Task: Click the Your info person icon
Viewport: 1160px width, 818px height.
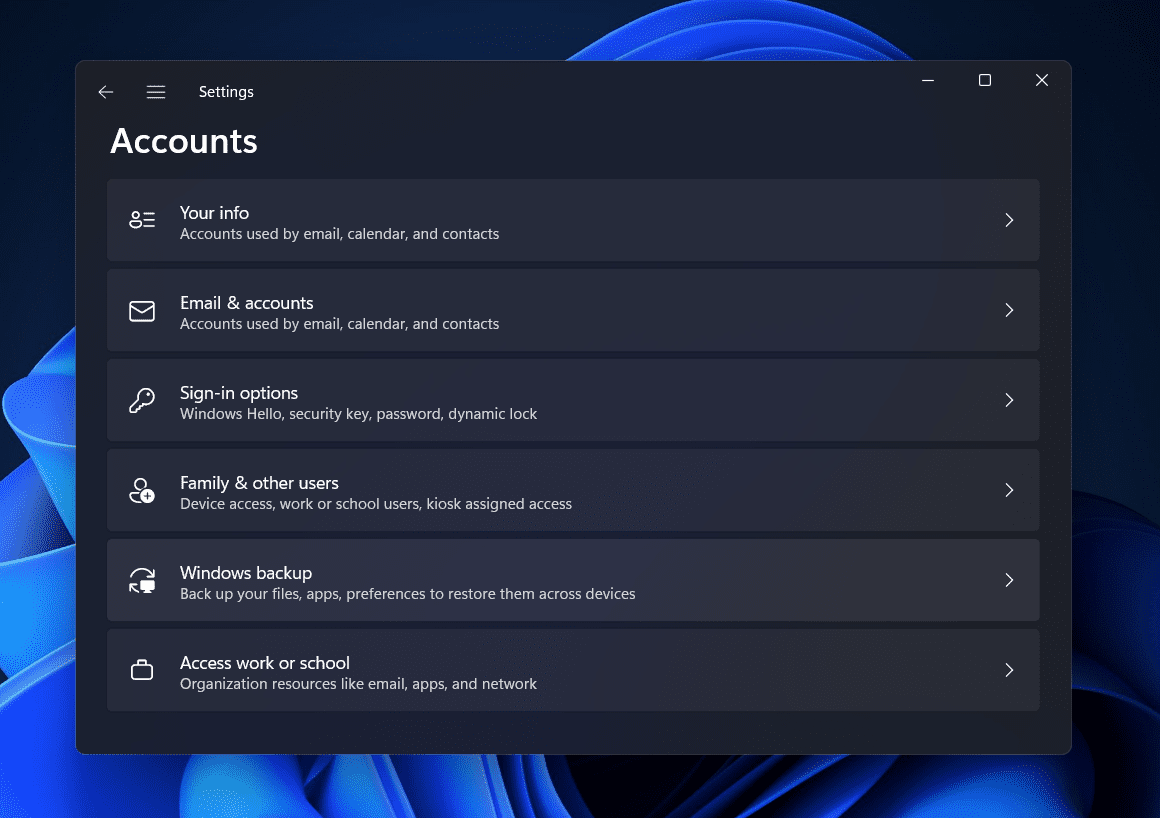Action: coord(142,219)
